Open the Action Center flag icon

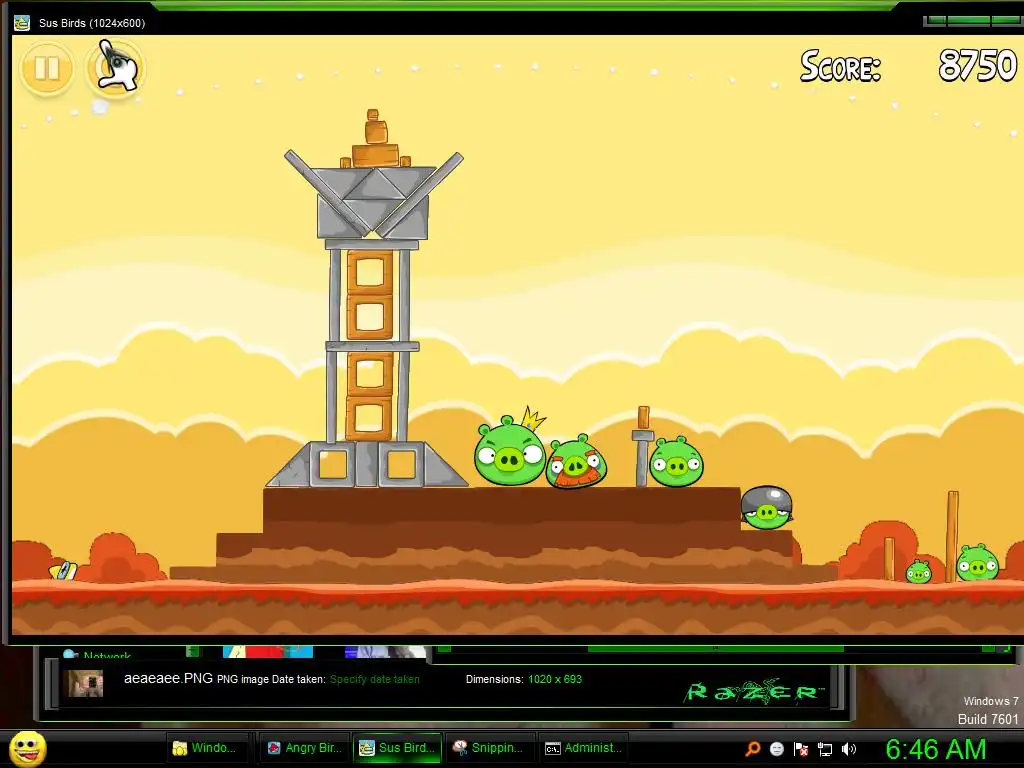pyautogui.click(x=801, y=748)
